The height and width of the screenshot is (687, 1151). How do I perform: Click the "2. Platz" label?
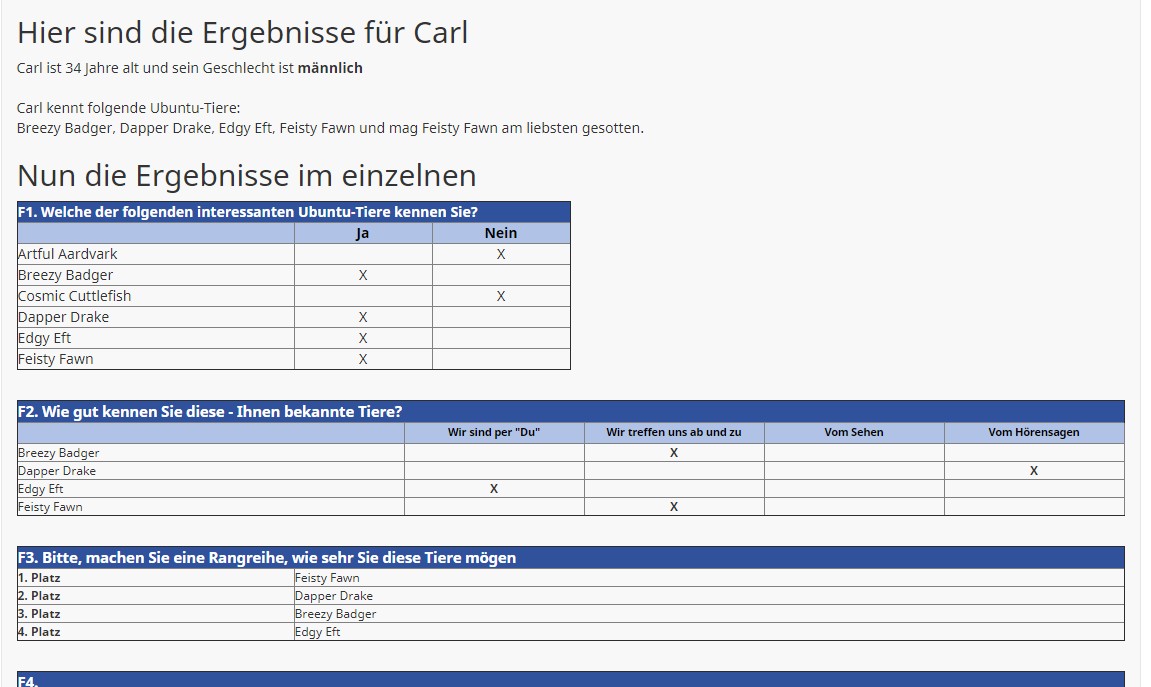pos(39,596)
